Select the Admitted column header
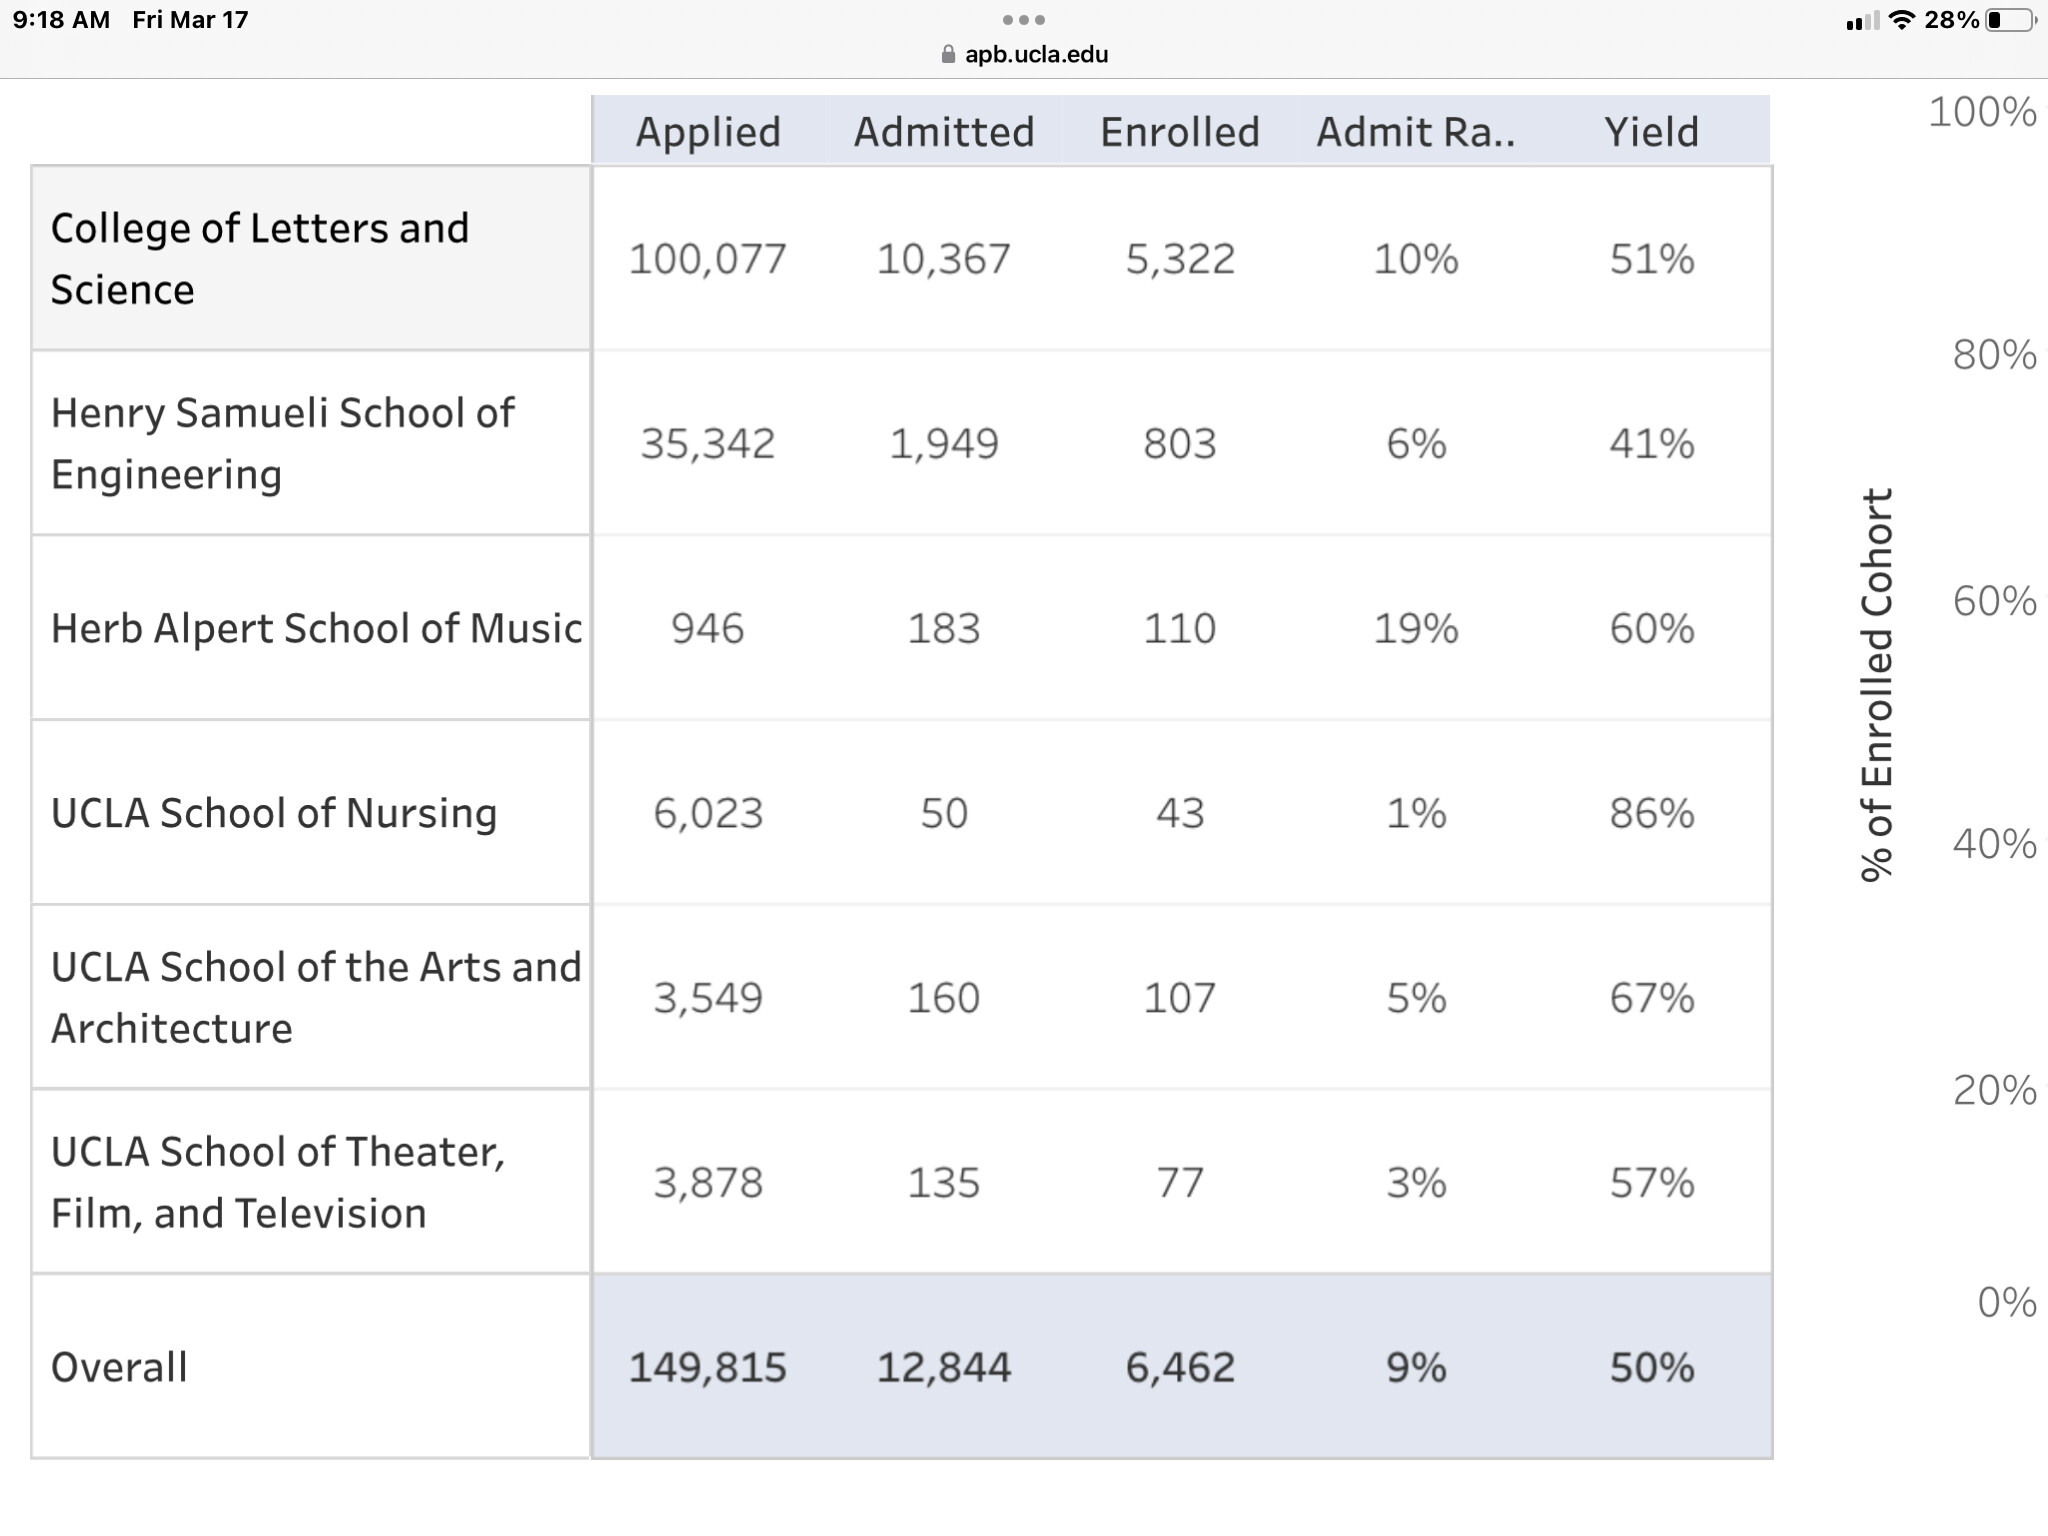This screenshot has width=2048, height=1536. pos(944,132)
